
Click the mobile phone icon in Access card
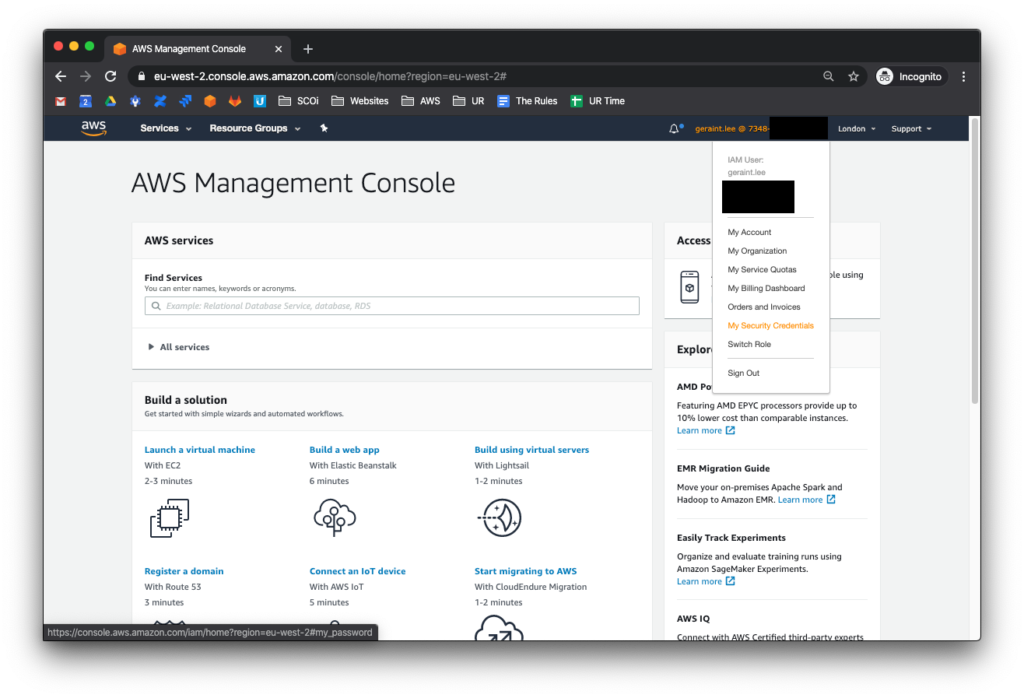coord(690,287)
